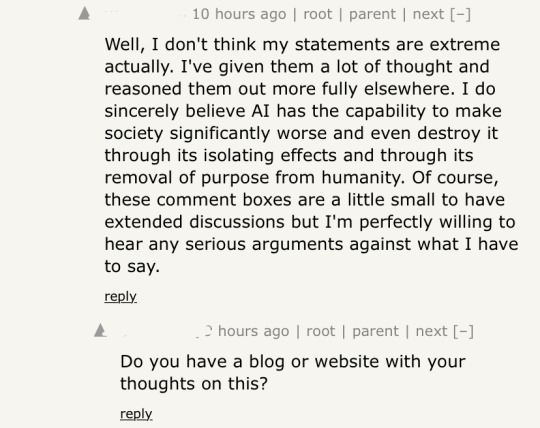Screen dimensions: 540x428
Task: Click next link on the blog question reply
Action: [431, 331]
